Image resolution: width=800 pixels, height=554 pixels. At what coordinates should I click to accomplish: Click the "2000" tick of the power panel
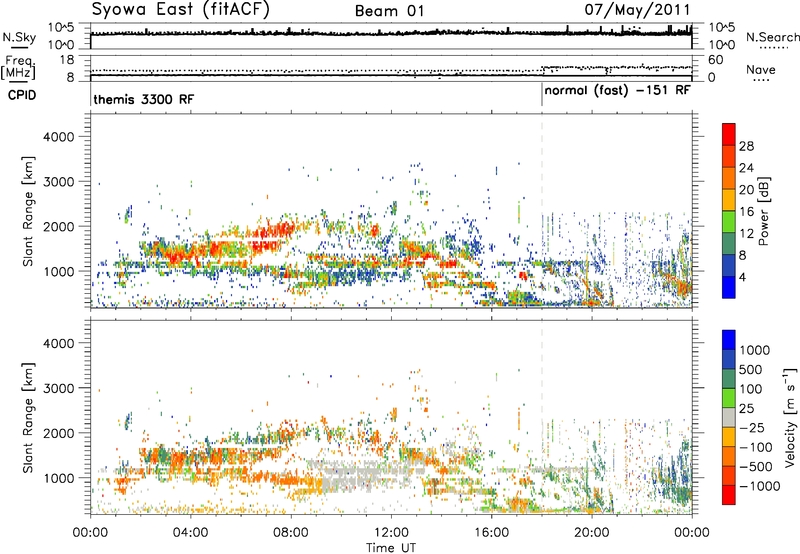click(x=58, y=227)
